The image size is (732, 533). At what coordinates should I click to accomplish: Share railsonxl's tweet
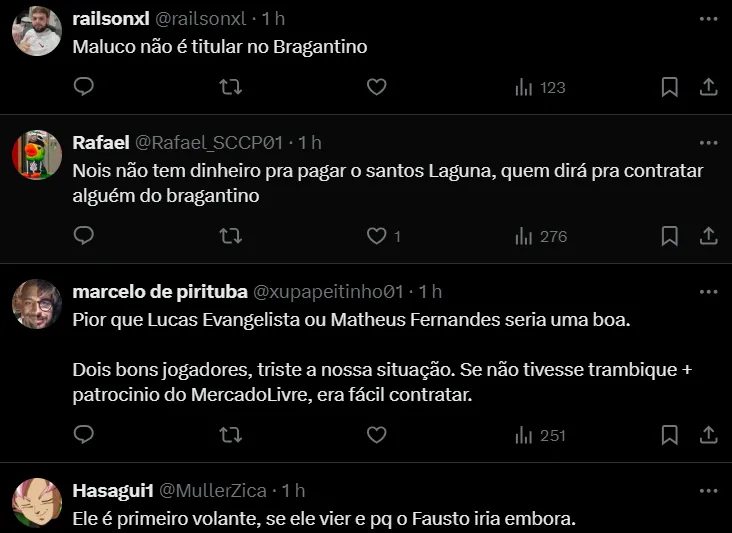pyautogui.click(x=708, y=87)
